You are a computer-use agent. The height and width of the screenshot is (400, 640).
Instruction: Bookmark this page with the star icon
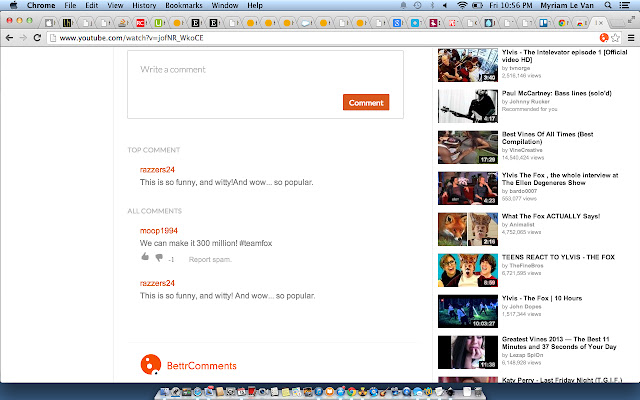click(616, 38)
